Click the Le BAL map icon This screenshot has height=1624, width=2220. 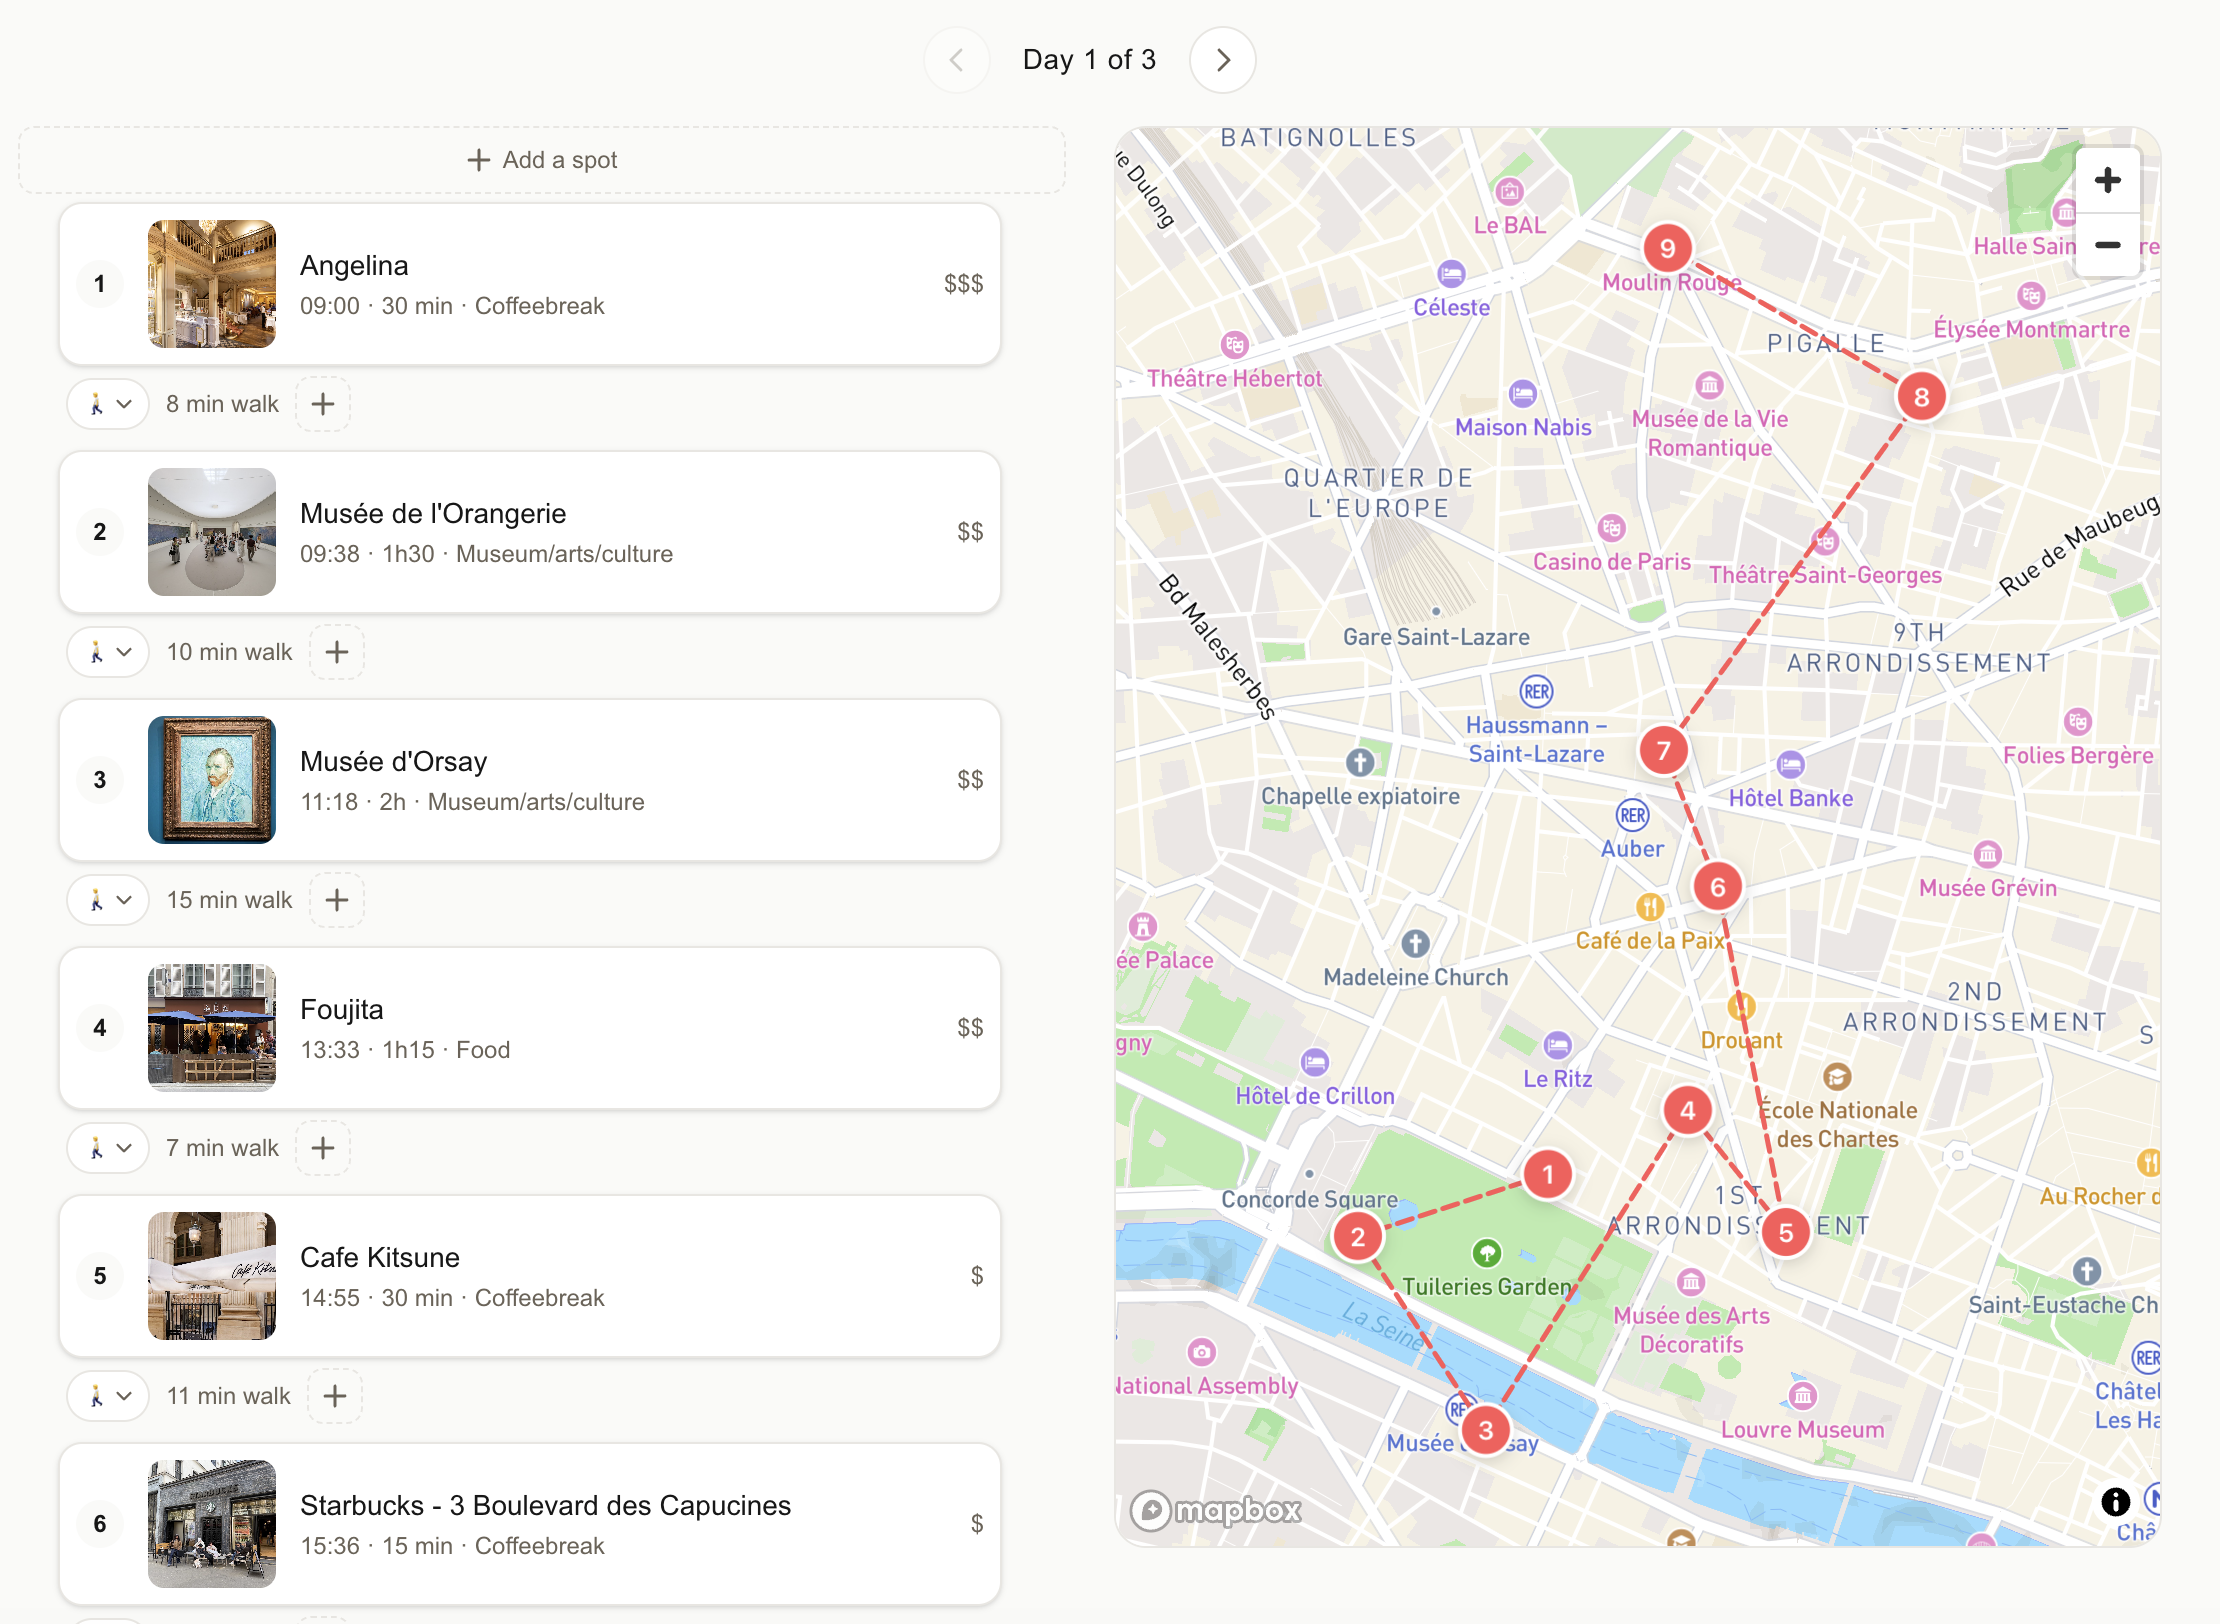(1510, 191)
